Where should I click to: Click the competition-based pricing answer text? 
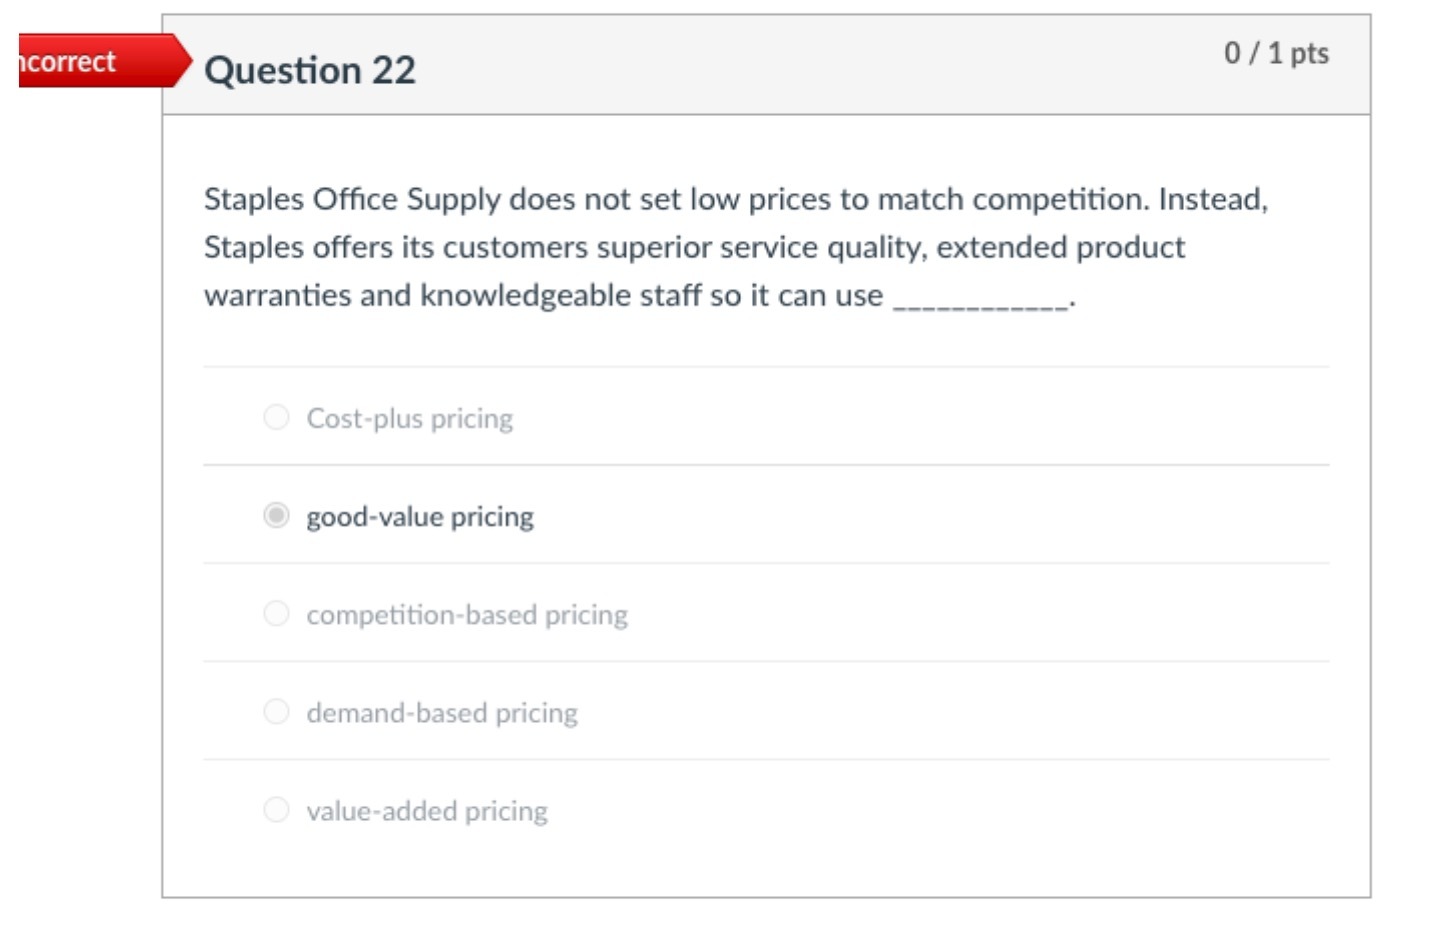click(x=466, y=613)
